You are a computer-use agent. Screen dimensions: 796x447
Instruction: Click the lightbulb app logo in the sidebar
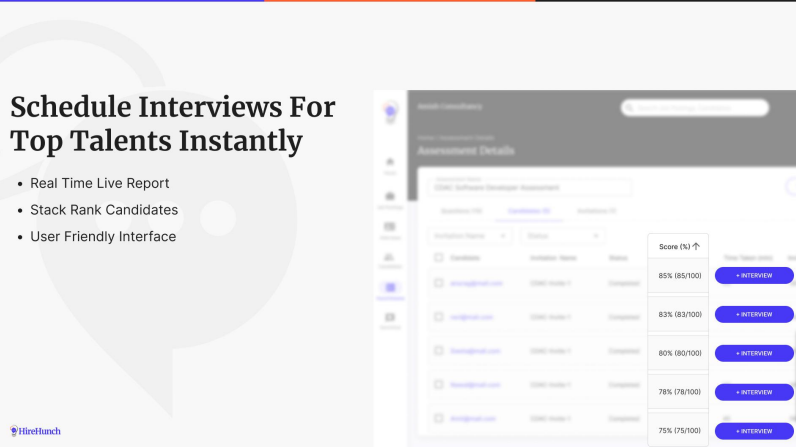click(390, 112)
